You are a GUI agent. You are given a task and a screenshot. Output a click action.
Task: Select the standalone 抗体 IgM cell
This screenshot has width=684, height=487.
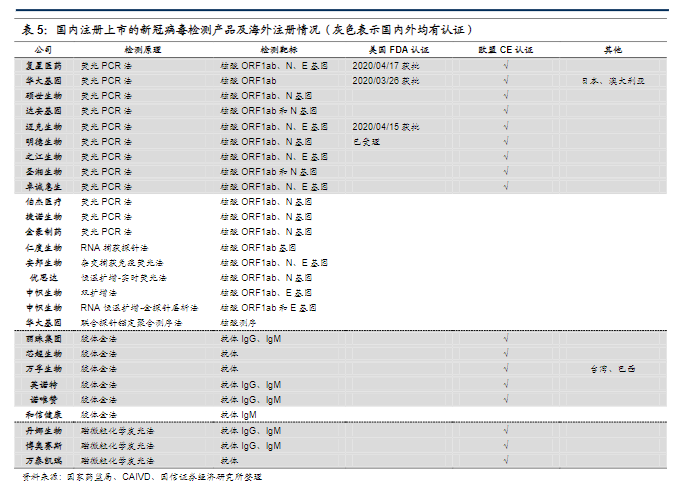[x=239, y=414]
